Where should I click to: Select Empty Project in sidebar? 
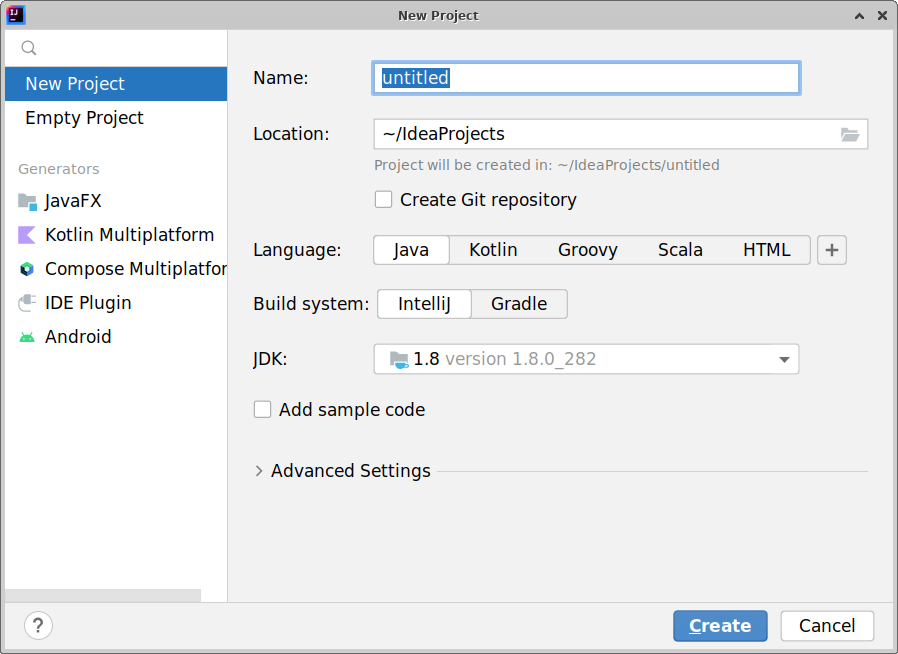pos(85,118)
